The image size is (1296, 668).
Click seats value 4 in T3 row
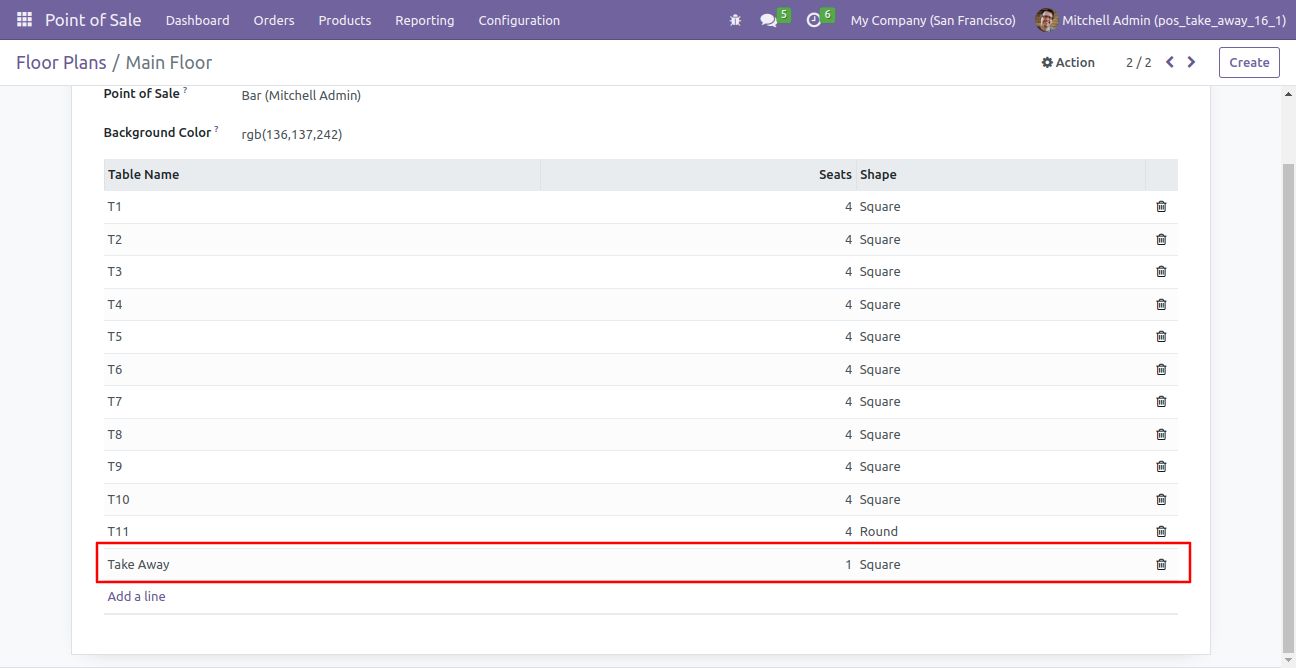849,272
